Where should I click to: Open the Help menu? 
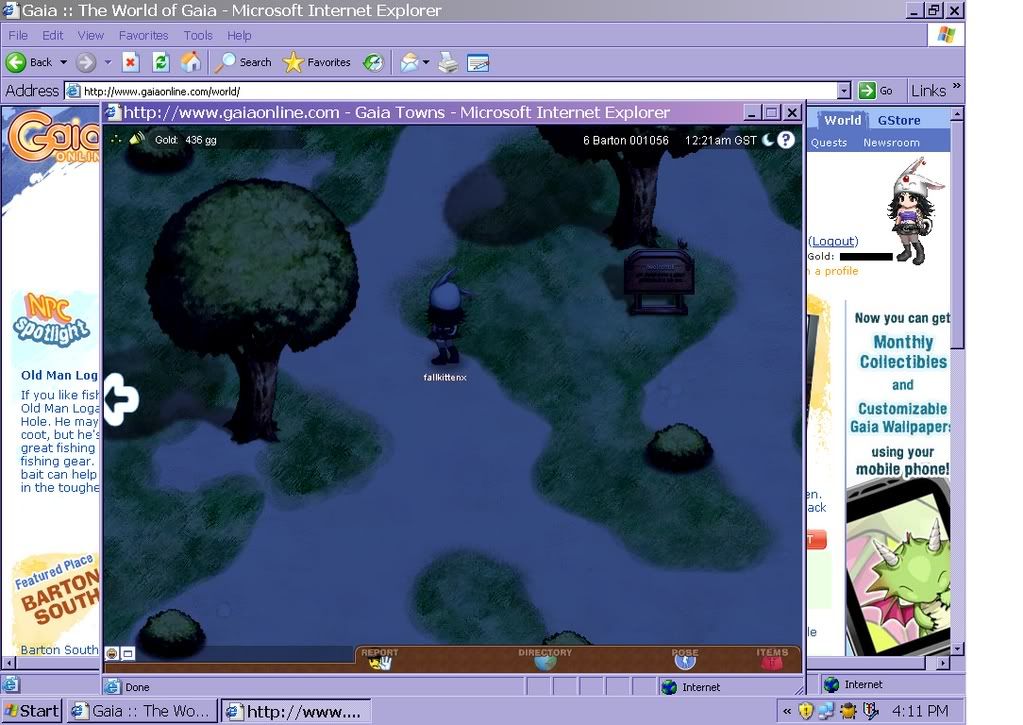(239, 35)
